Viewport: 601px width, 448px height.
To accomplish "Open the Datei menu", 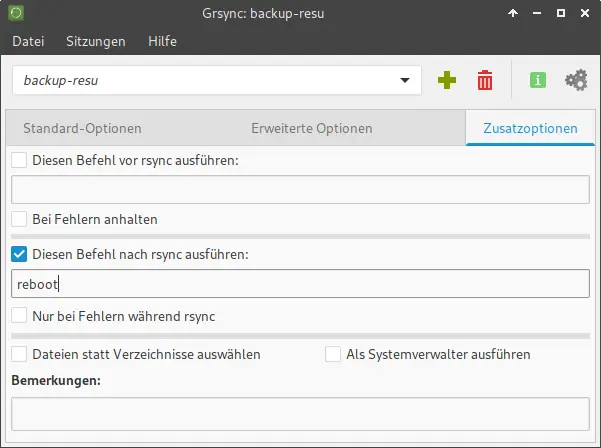I will coord(28,41).
